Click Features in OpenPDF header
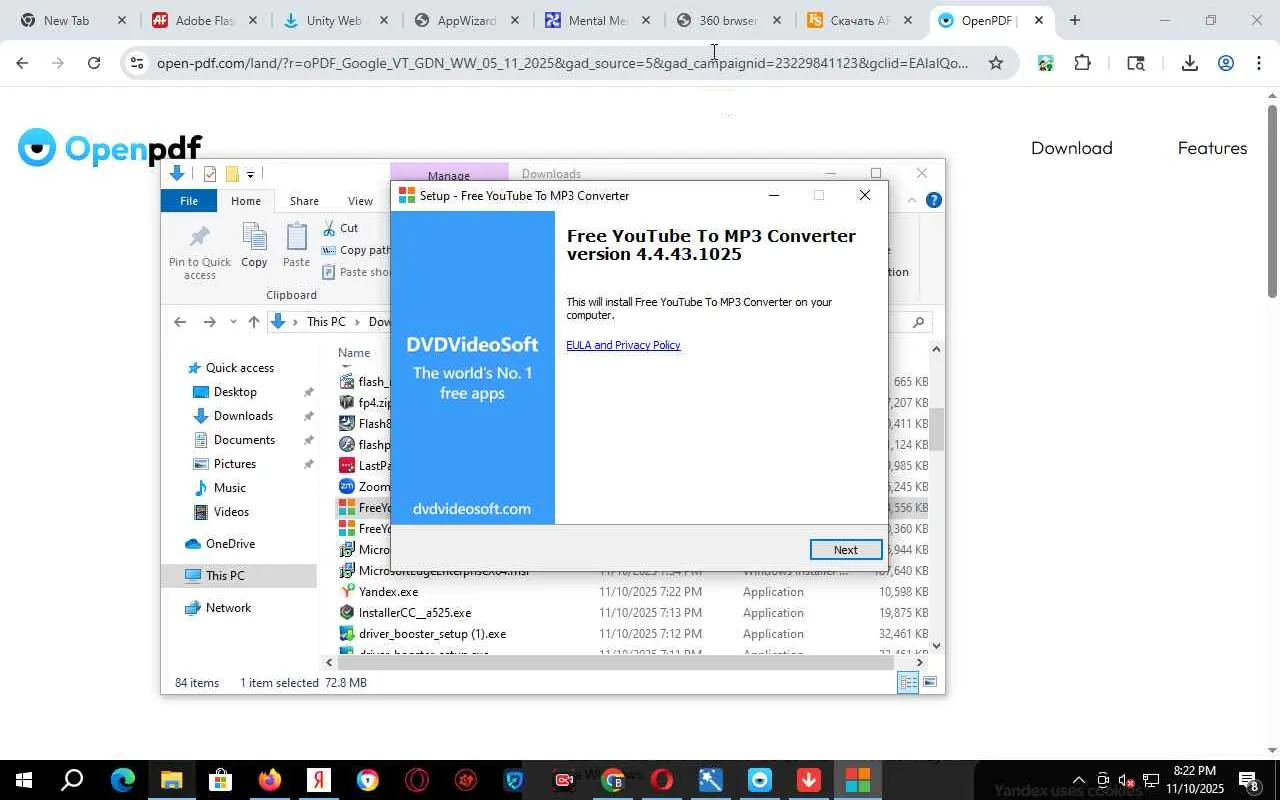Image resolution: width=1280 pixels, height=800 pixels. [x=1212, y=148]
